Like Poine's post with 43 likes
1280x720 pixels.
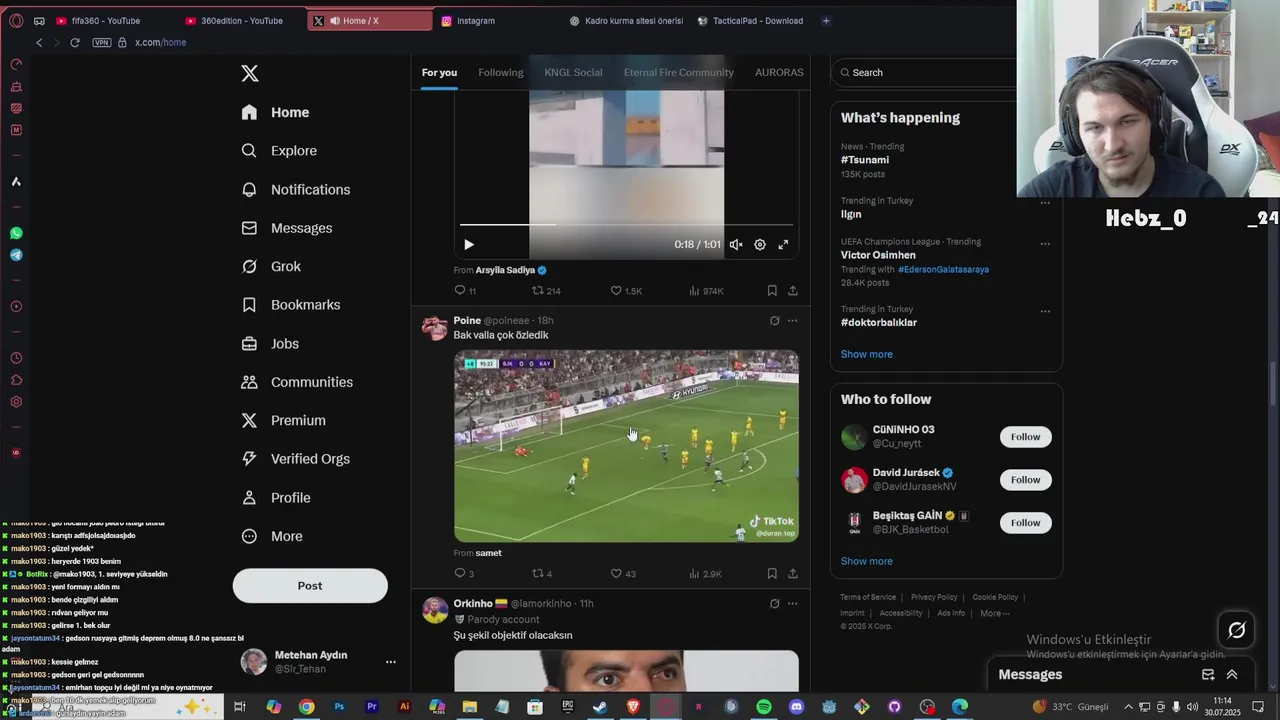(623, 573)
